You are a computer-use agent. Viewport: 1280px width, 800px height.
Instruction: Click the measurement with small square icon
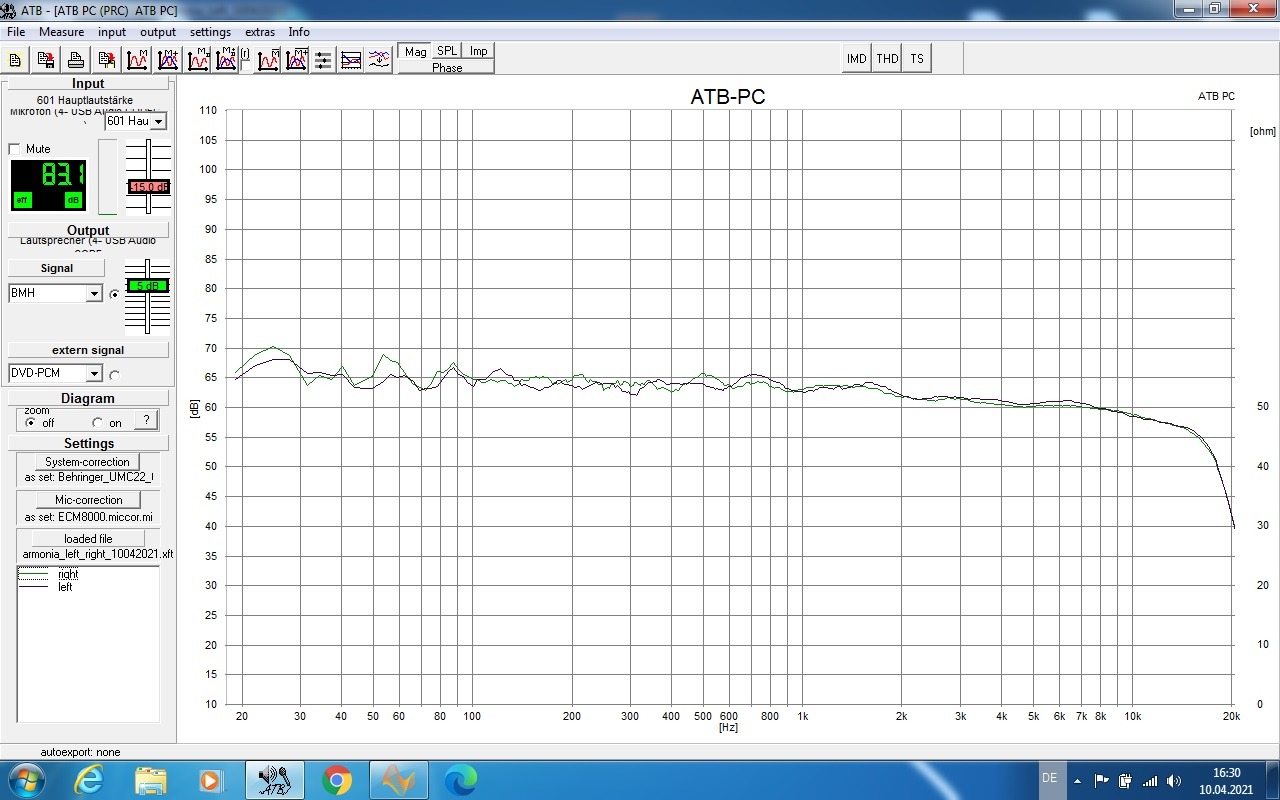tap(198, 59)
